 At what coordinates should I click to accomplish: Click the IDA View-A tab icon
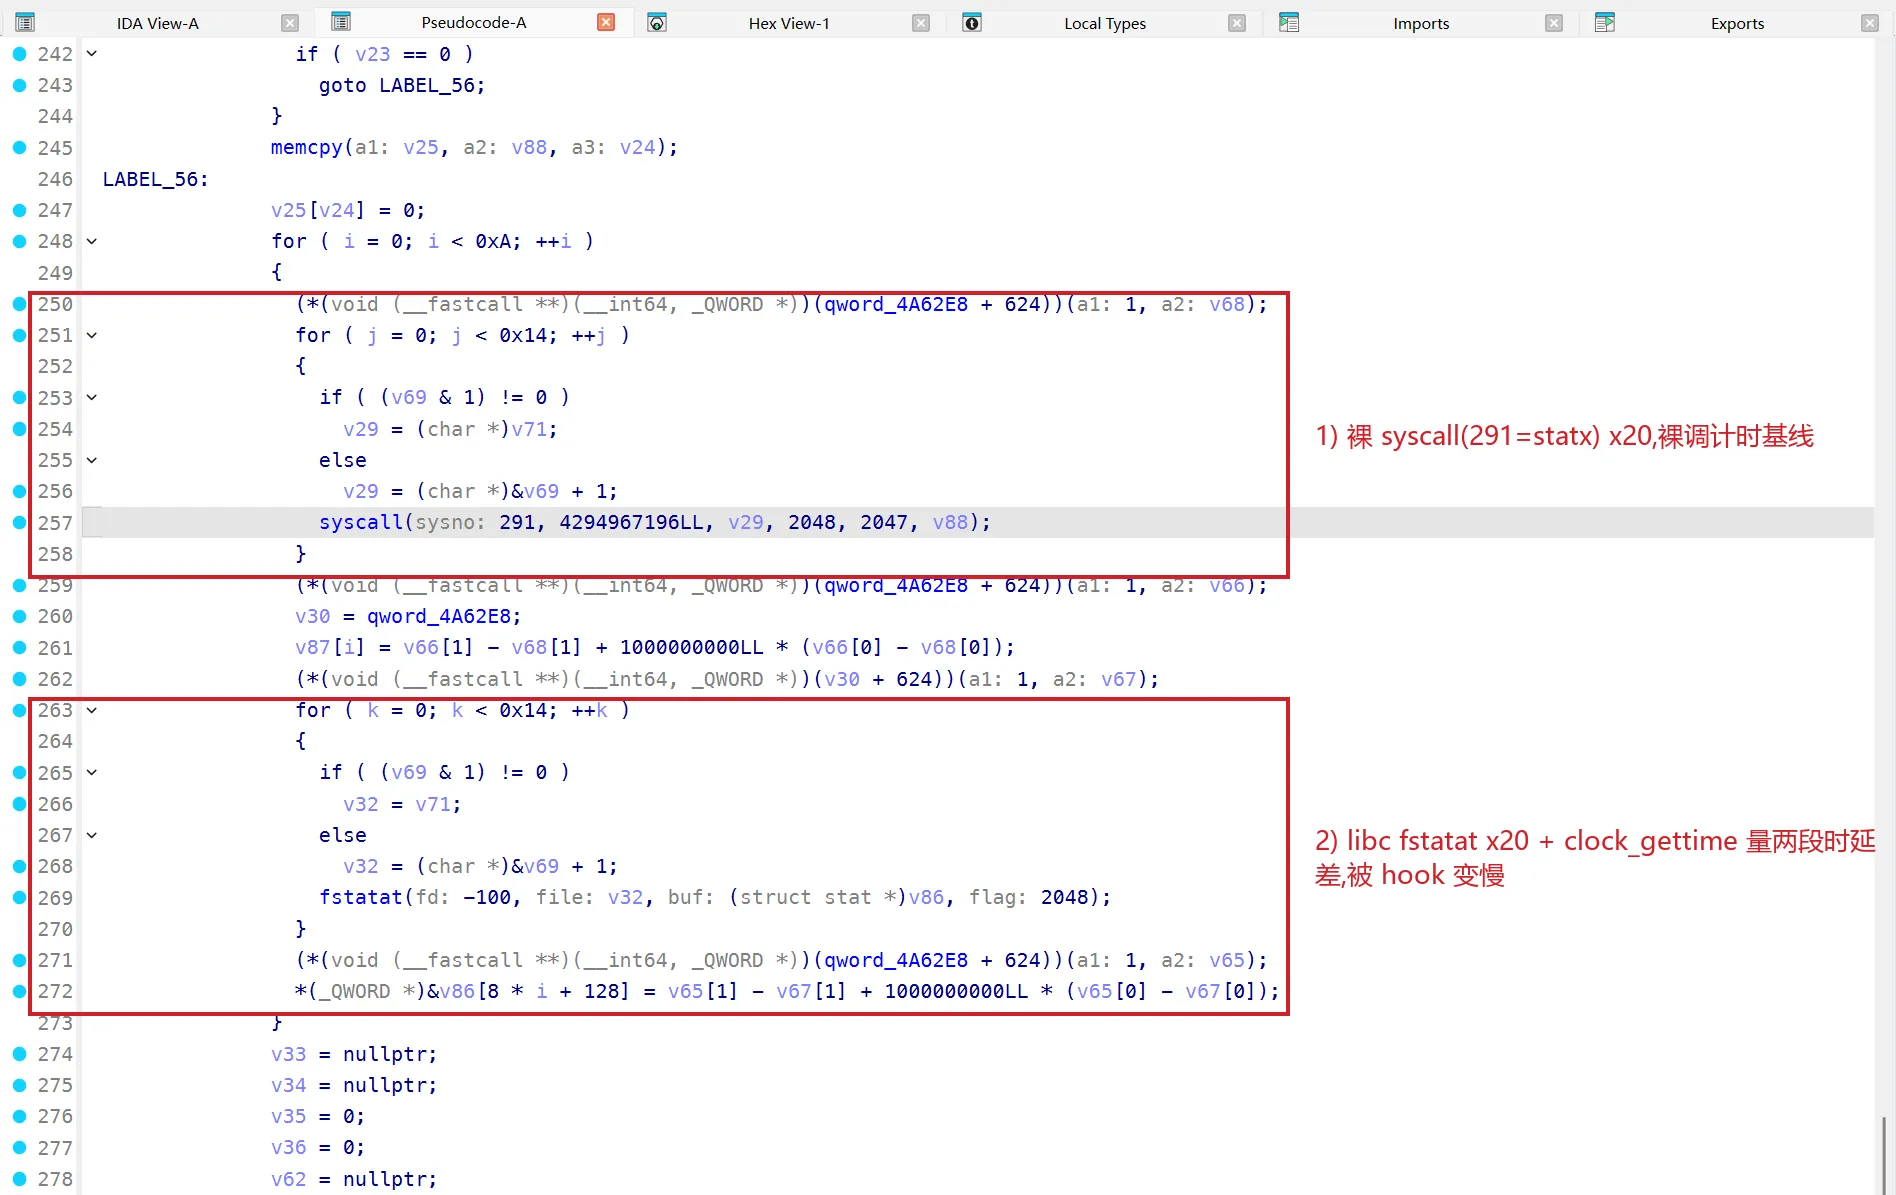pyautogui.click(x=25, y=22)
